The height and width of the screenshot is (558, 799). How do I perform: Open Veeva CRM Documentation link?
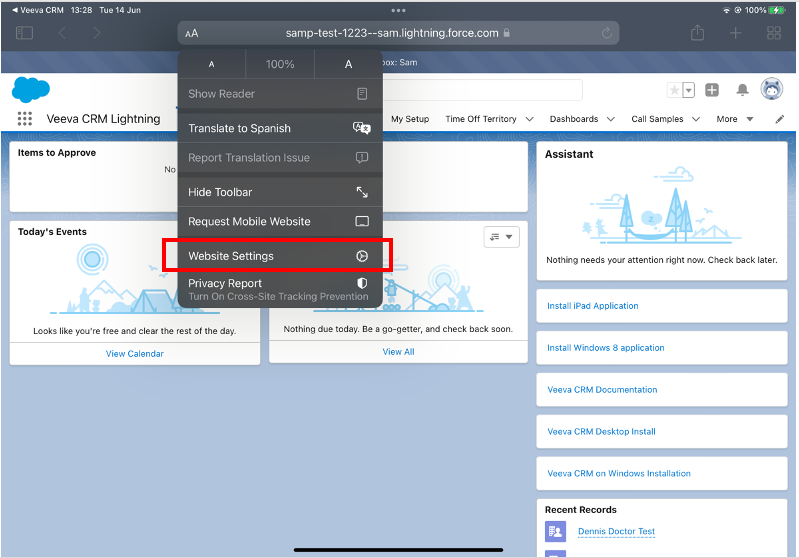click(602, 390)
